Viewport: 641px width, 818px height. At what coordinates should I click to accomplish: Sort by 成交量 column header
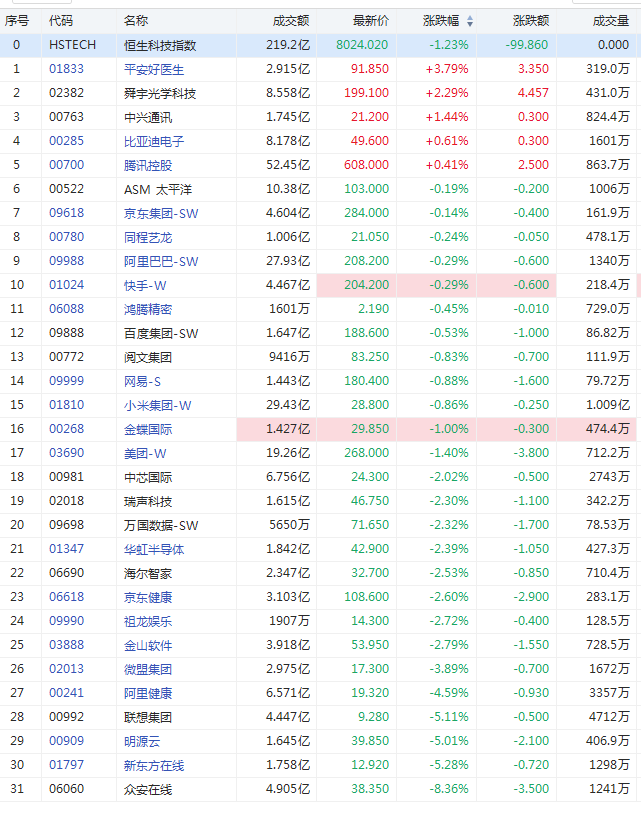611,21
